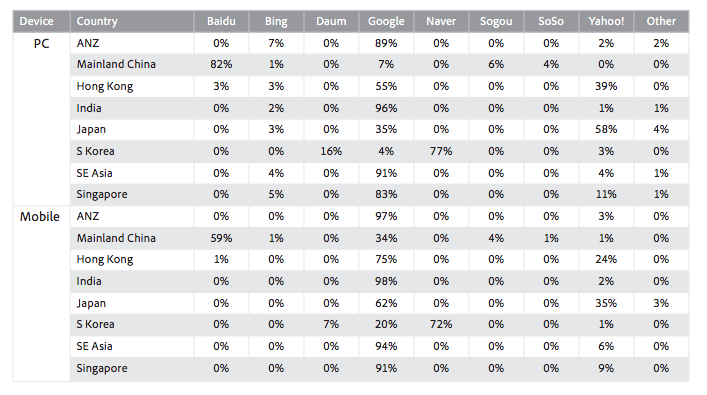The width and height of the screenshot is (707, 395).
Task: Click the 39% Yahoo! cell for PC Hong Kong
Action: [606, 86]
